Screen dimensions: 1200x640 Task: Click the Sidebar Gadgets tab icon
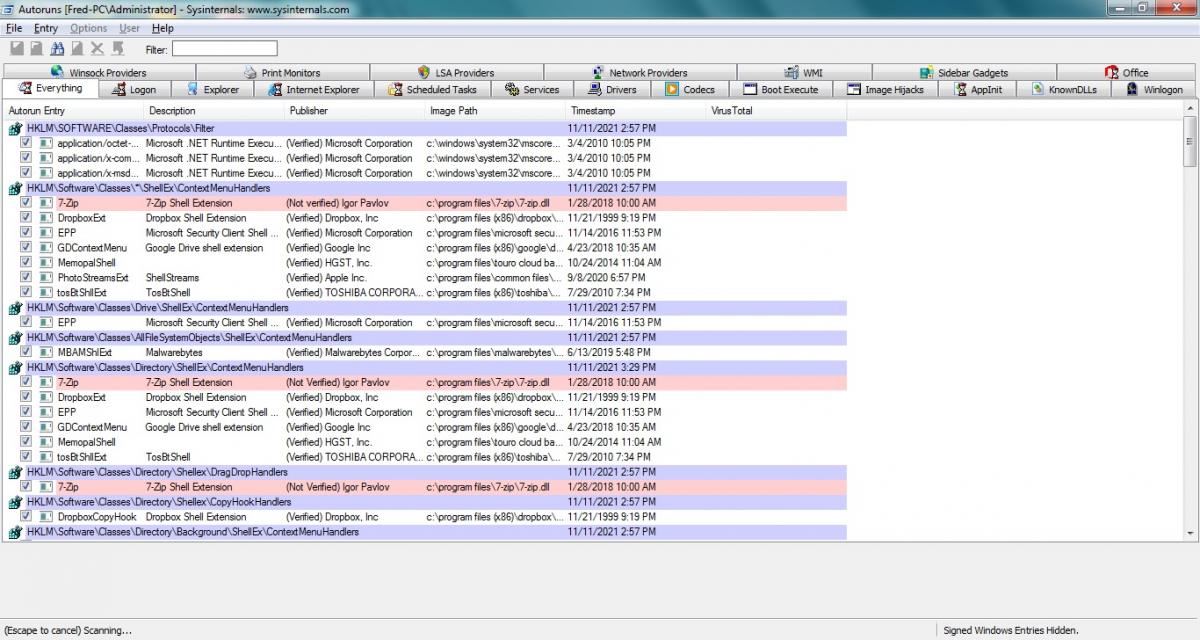[927, 72]
